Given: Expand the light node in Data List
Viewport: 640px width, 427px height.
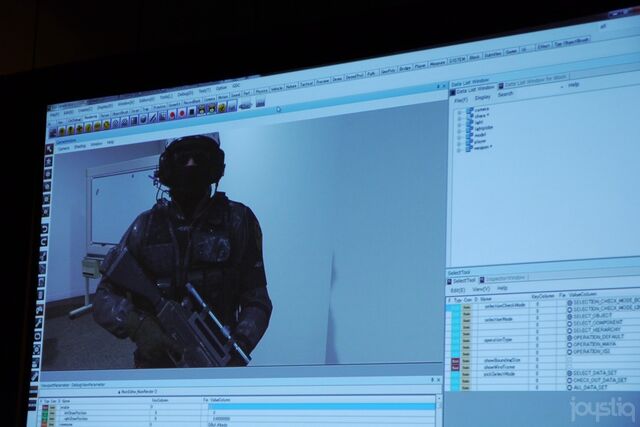Looking at the screenshot, I should [x=460, y=125].
